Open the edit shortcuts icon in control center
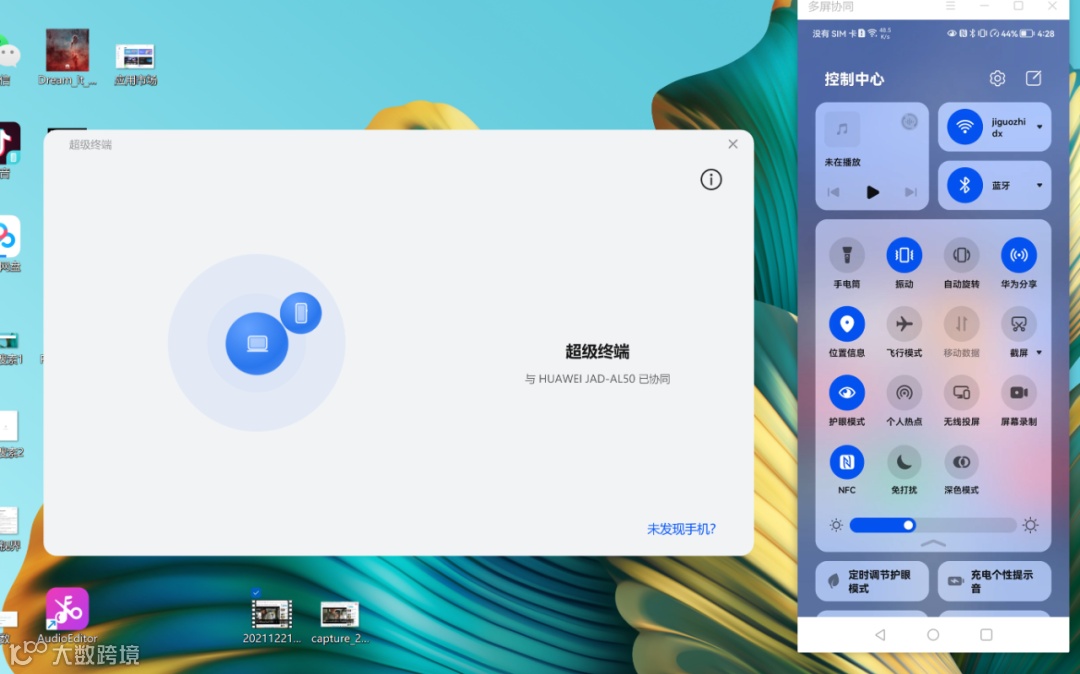1080x674 pixels. coord(1033,78)
